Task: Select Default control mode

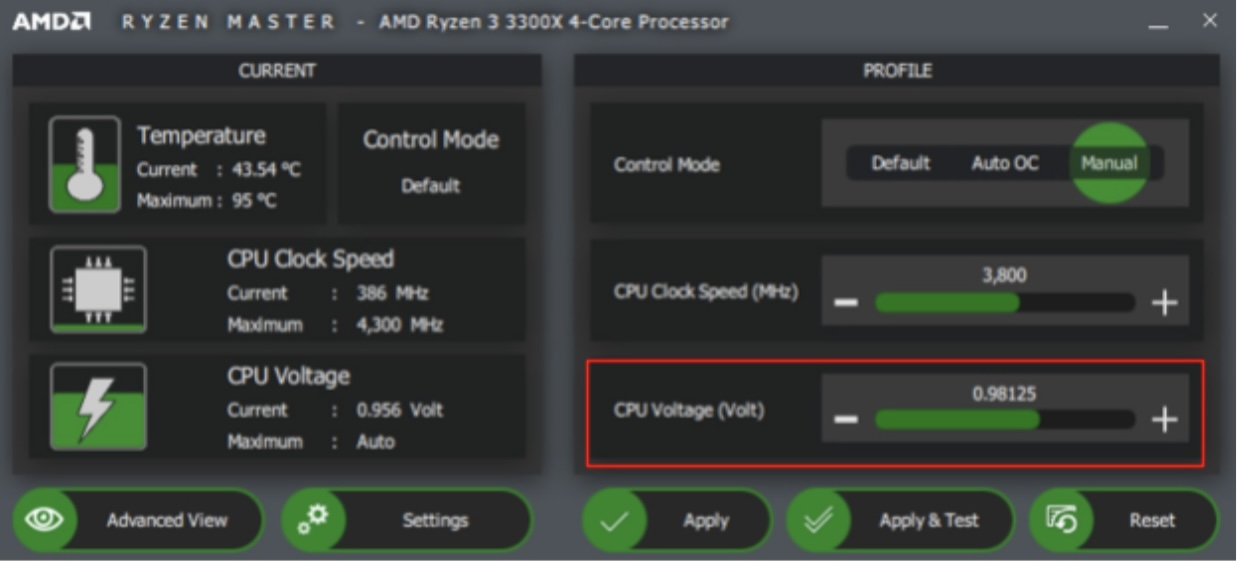Action: point(900,163)
